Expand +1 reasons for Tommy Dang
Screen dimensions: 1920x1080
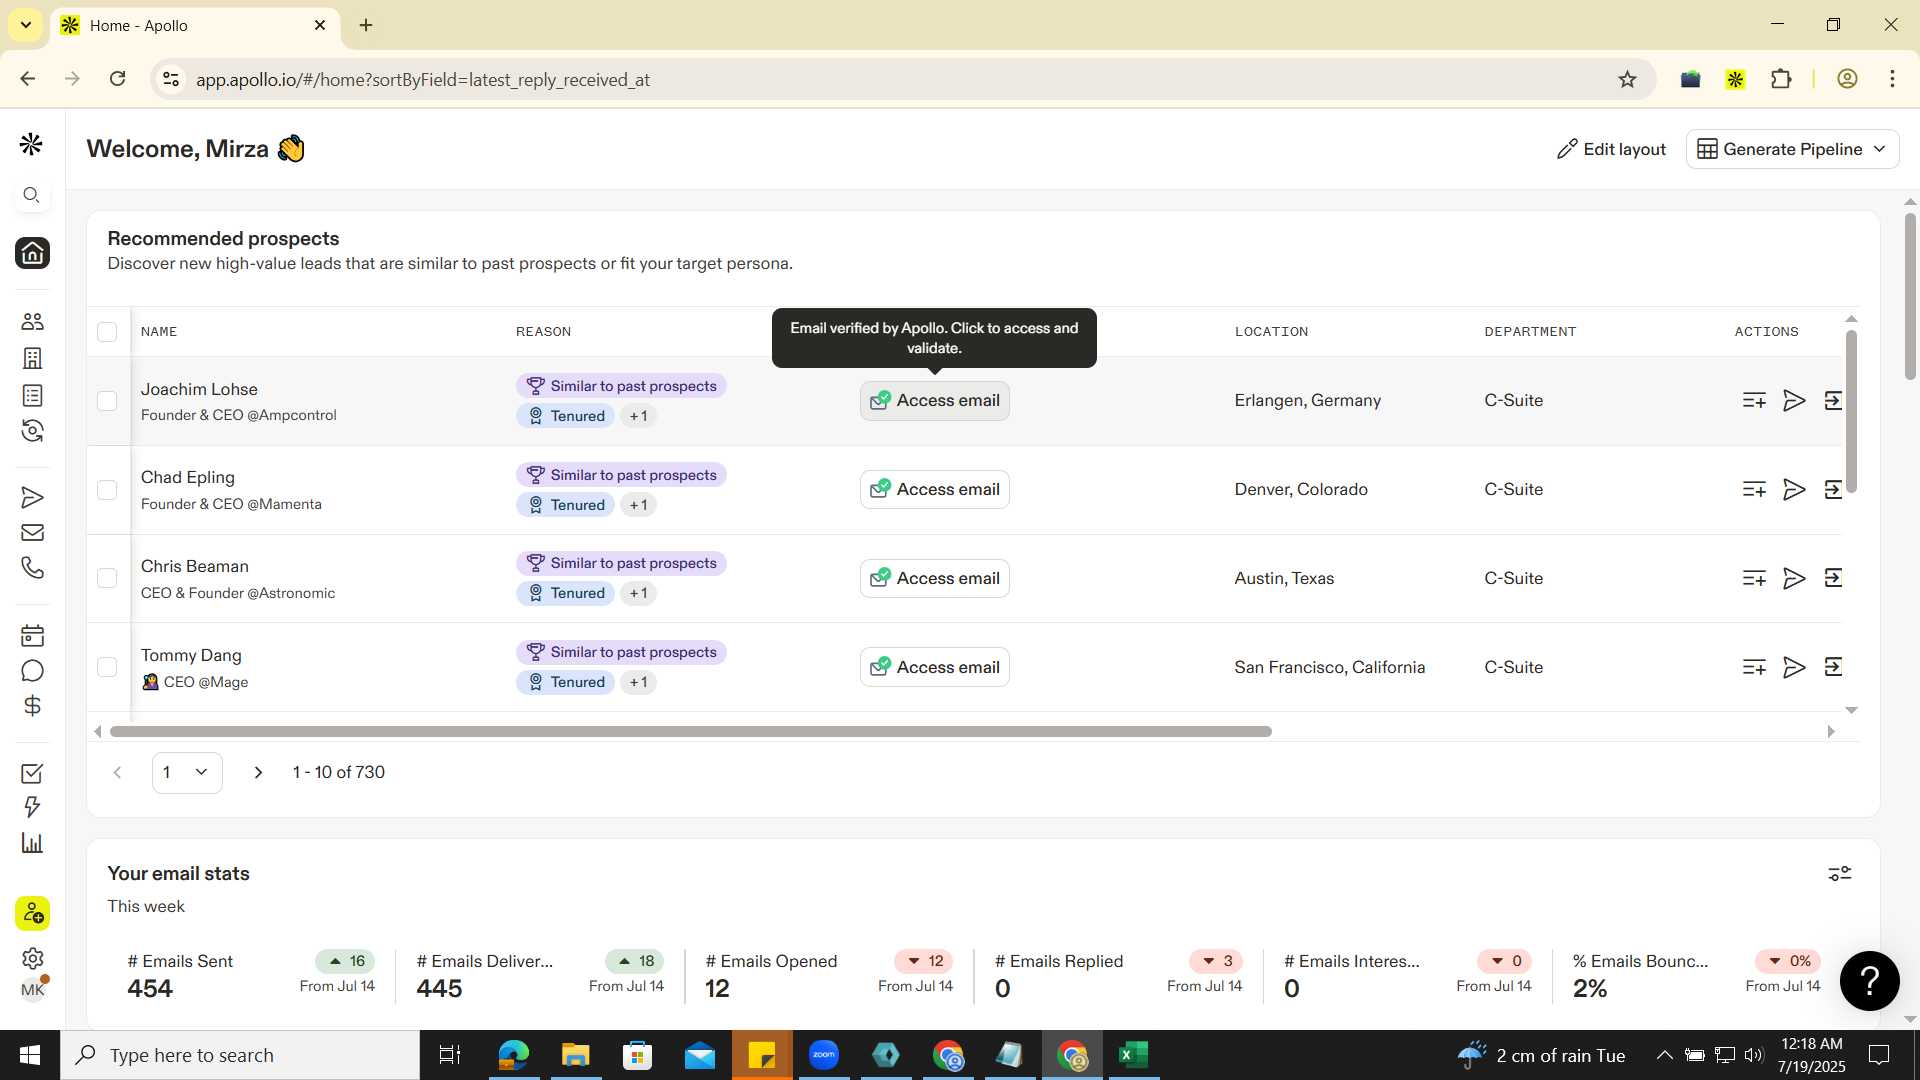pos(638,682)
